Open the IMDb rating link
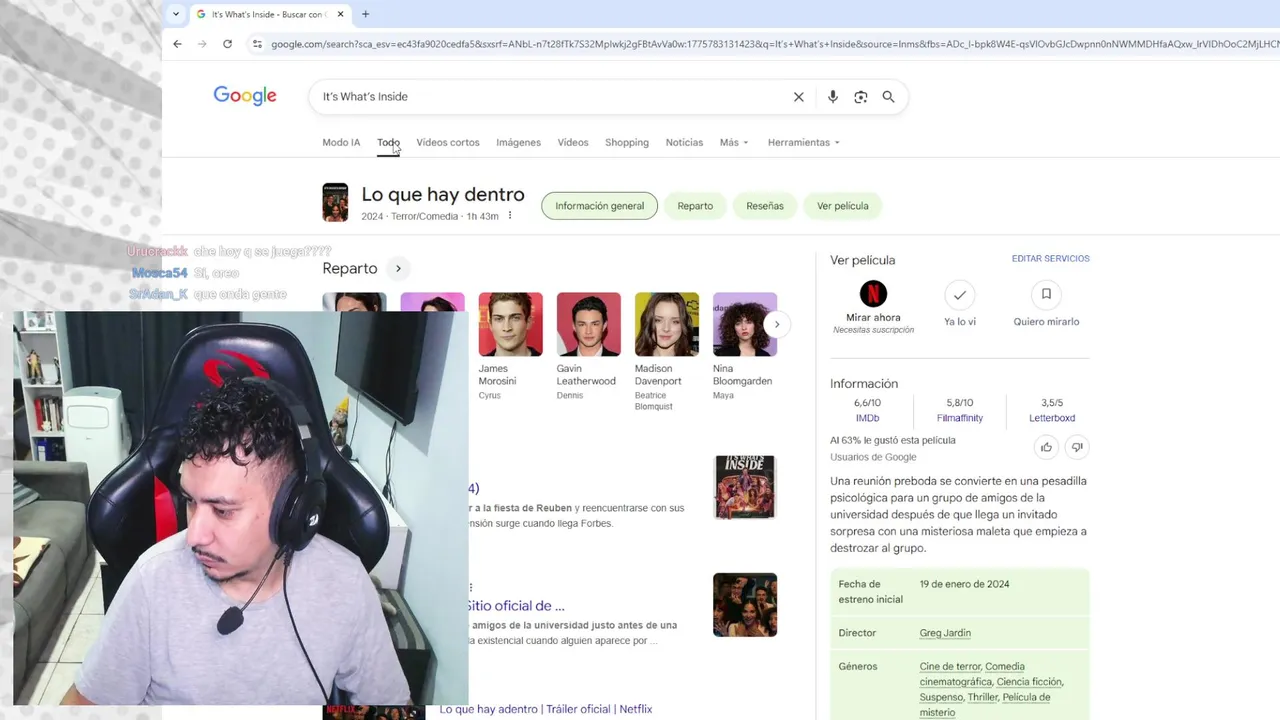 (867, 418)
